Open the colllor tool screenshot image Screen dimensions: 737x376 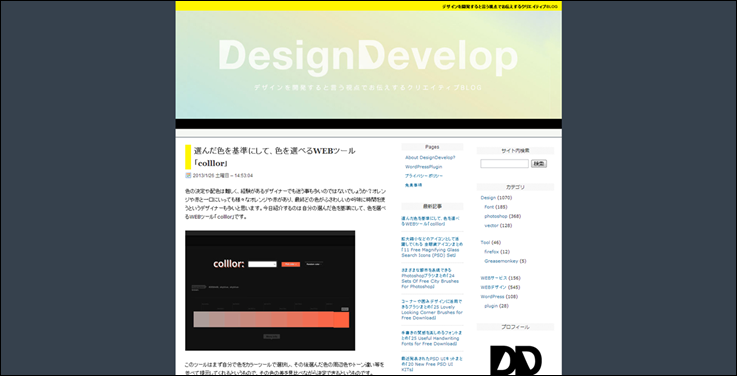270,290
